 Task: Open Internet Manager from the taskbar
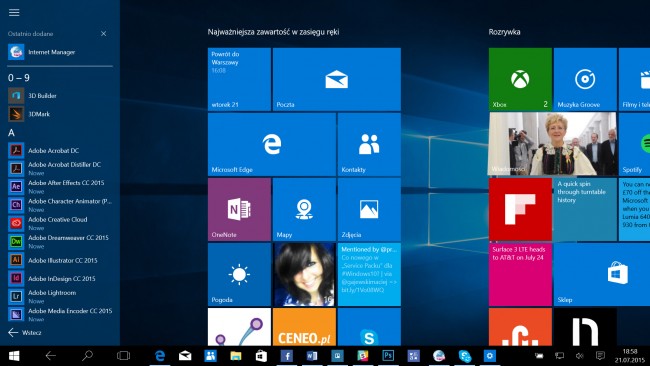pos(439,356)
